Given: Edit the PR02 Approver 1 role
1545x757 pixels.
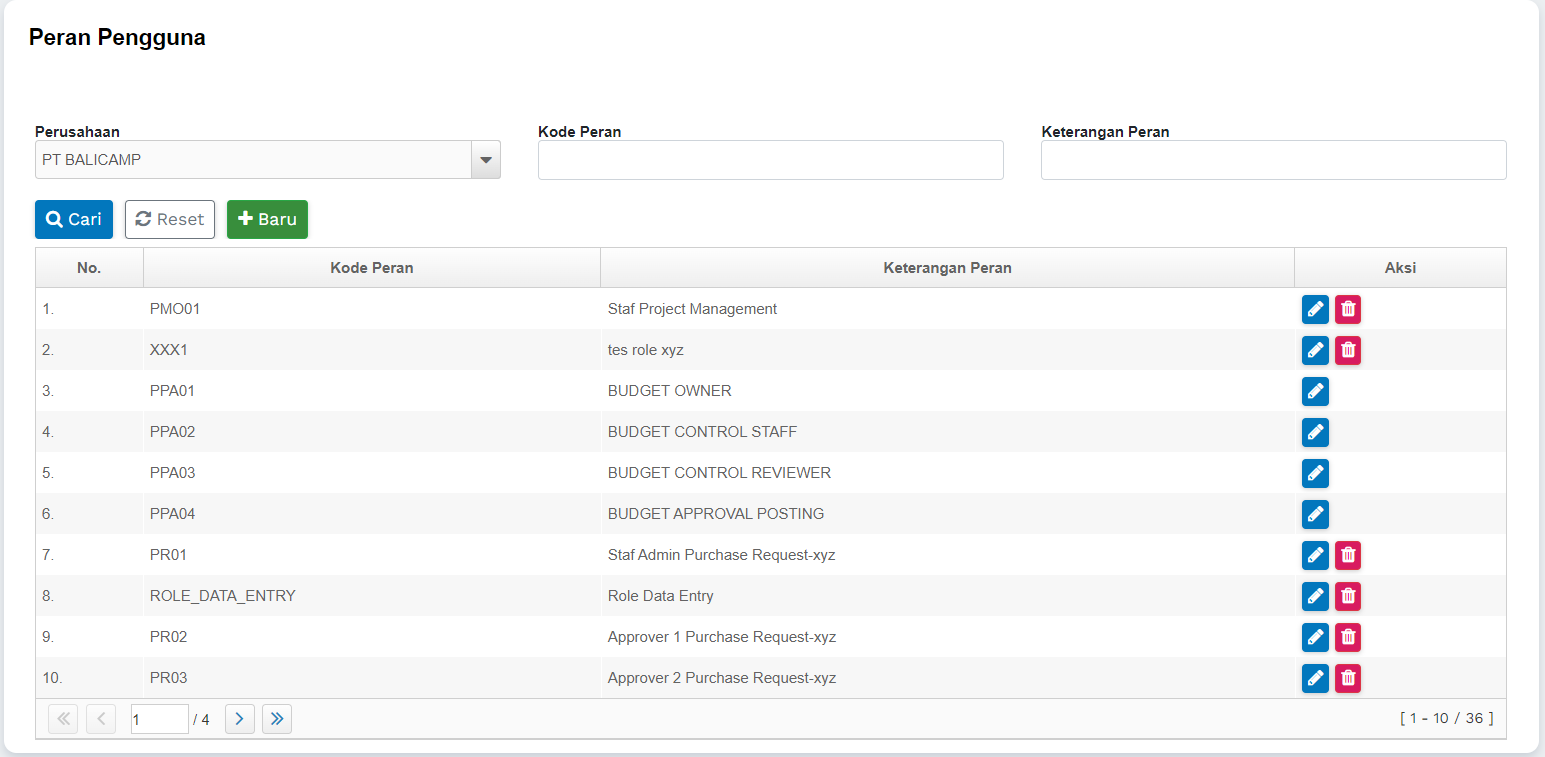Looking at the screenshot, I should pos(1315,637).
